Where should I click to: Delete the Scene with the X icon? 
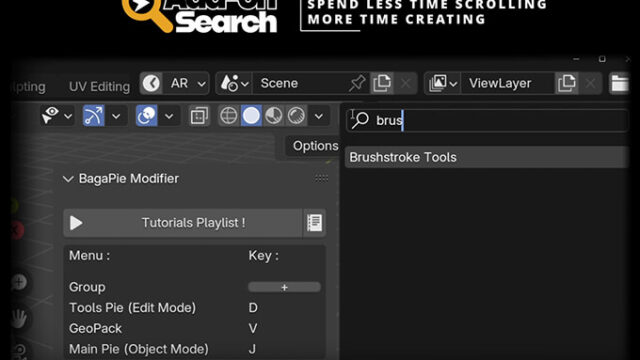point(405,83)
